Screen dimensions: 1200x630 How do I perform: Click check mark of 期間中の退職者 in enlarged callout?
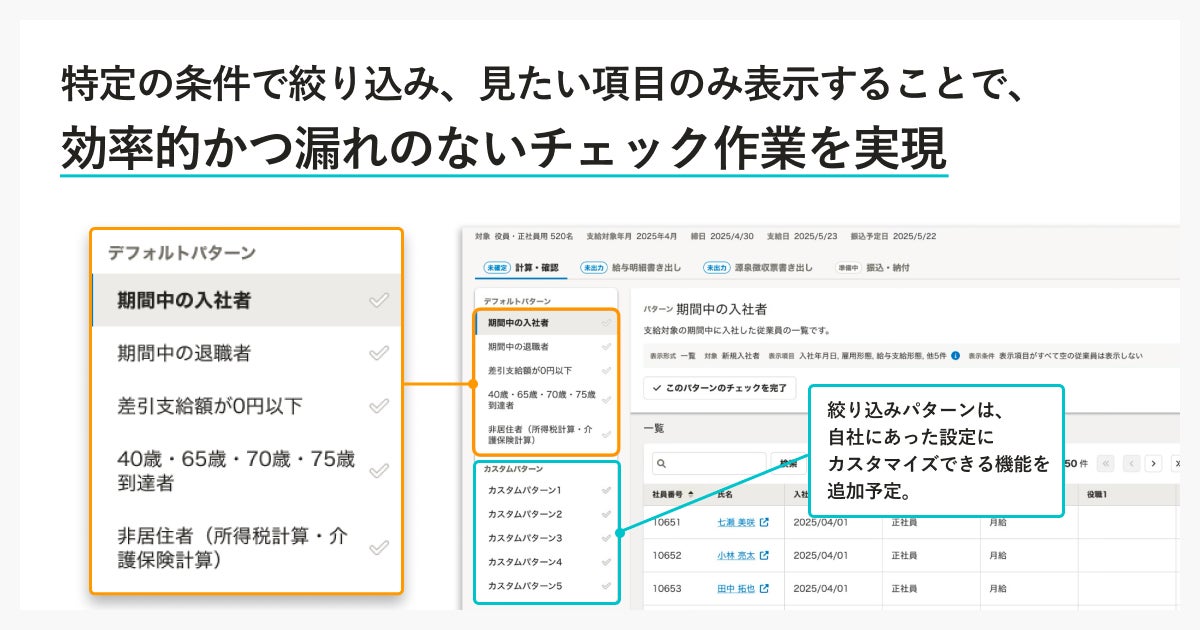coord(378,352)
